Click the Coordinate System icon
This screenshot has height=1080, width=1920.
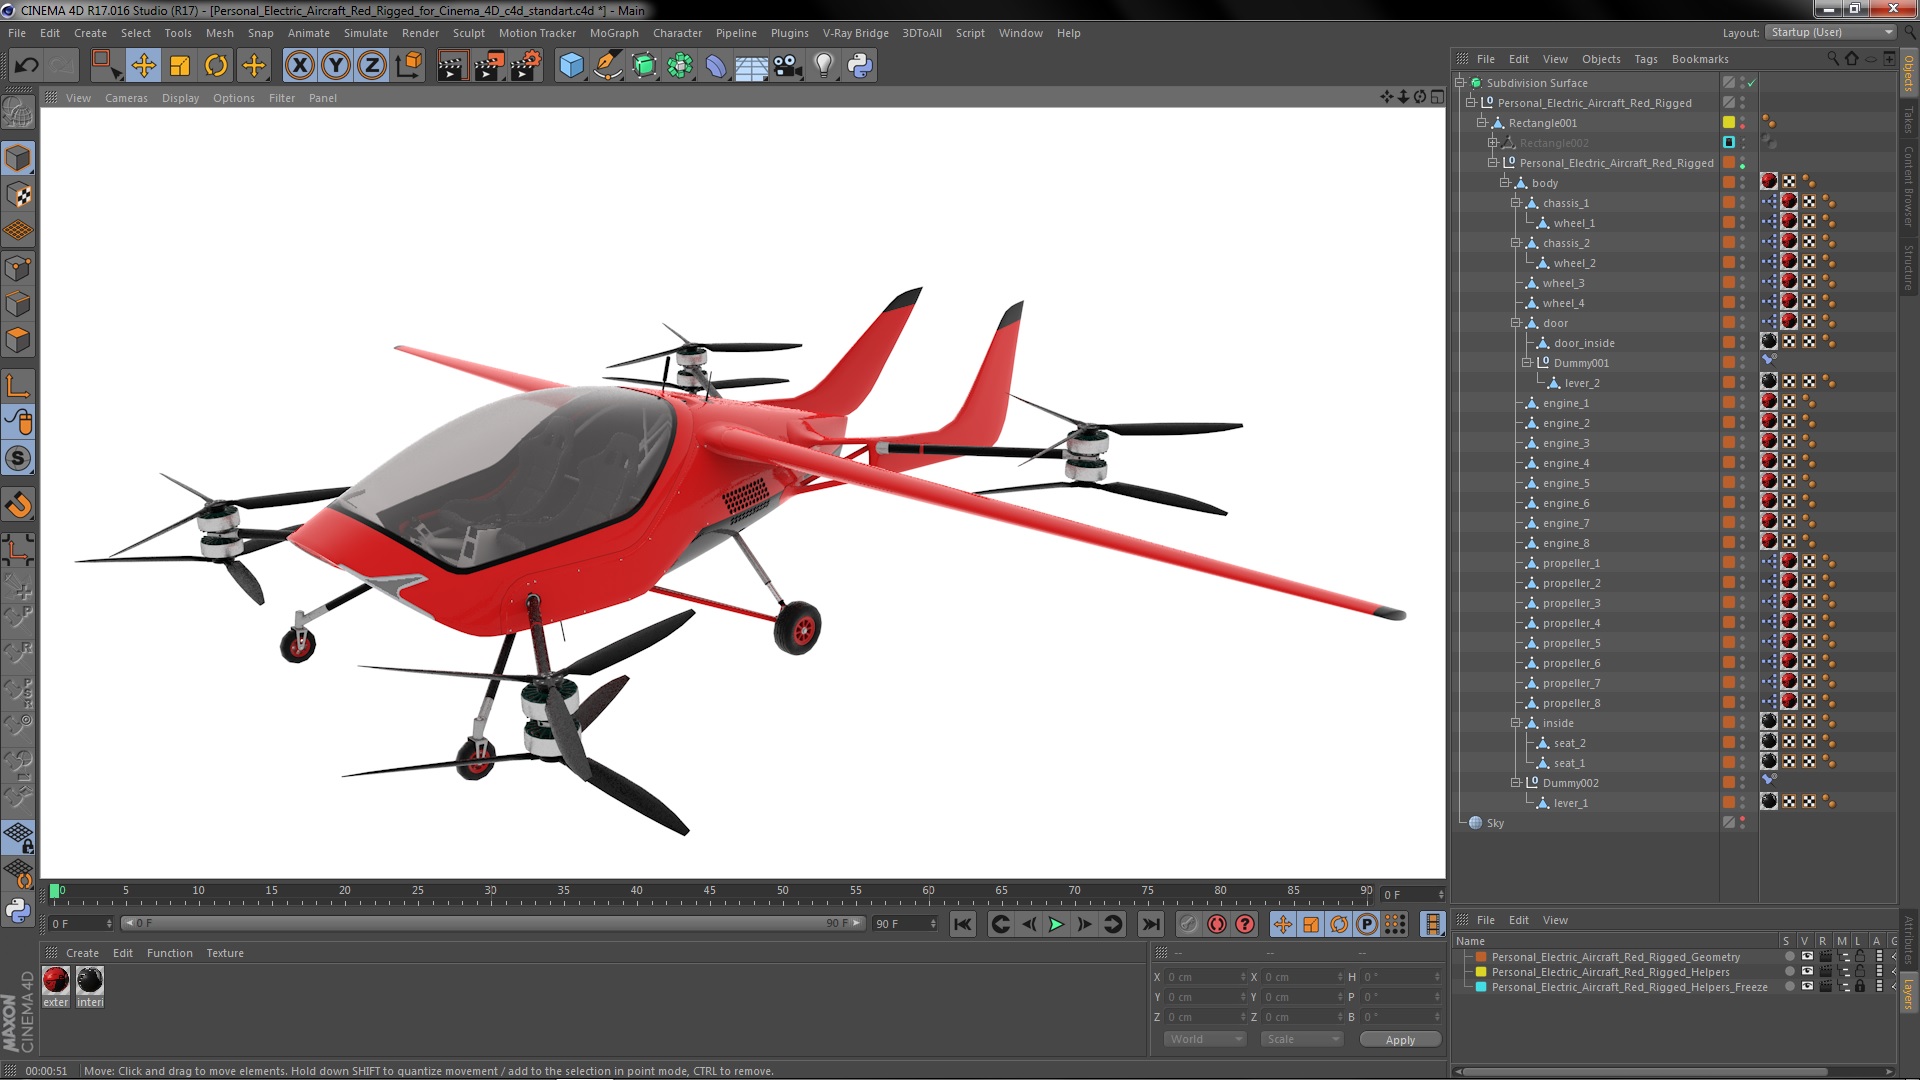pos(409,66)
